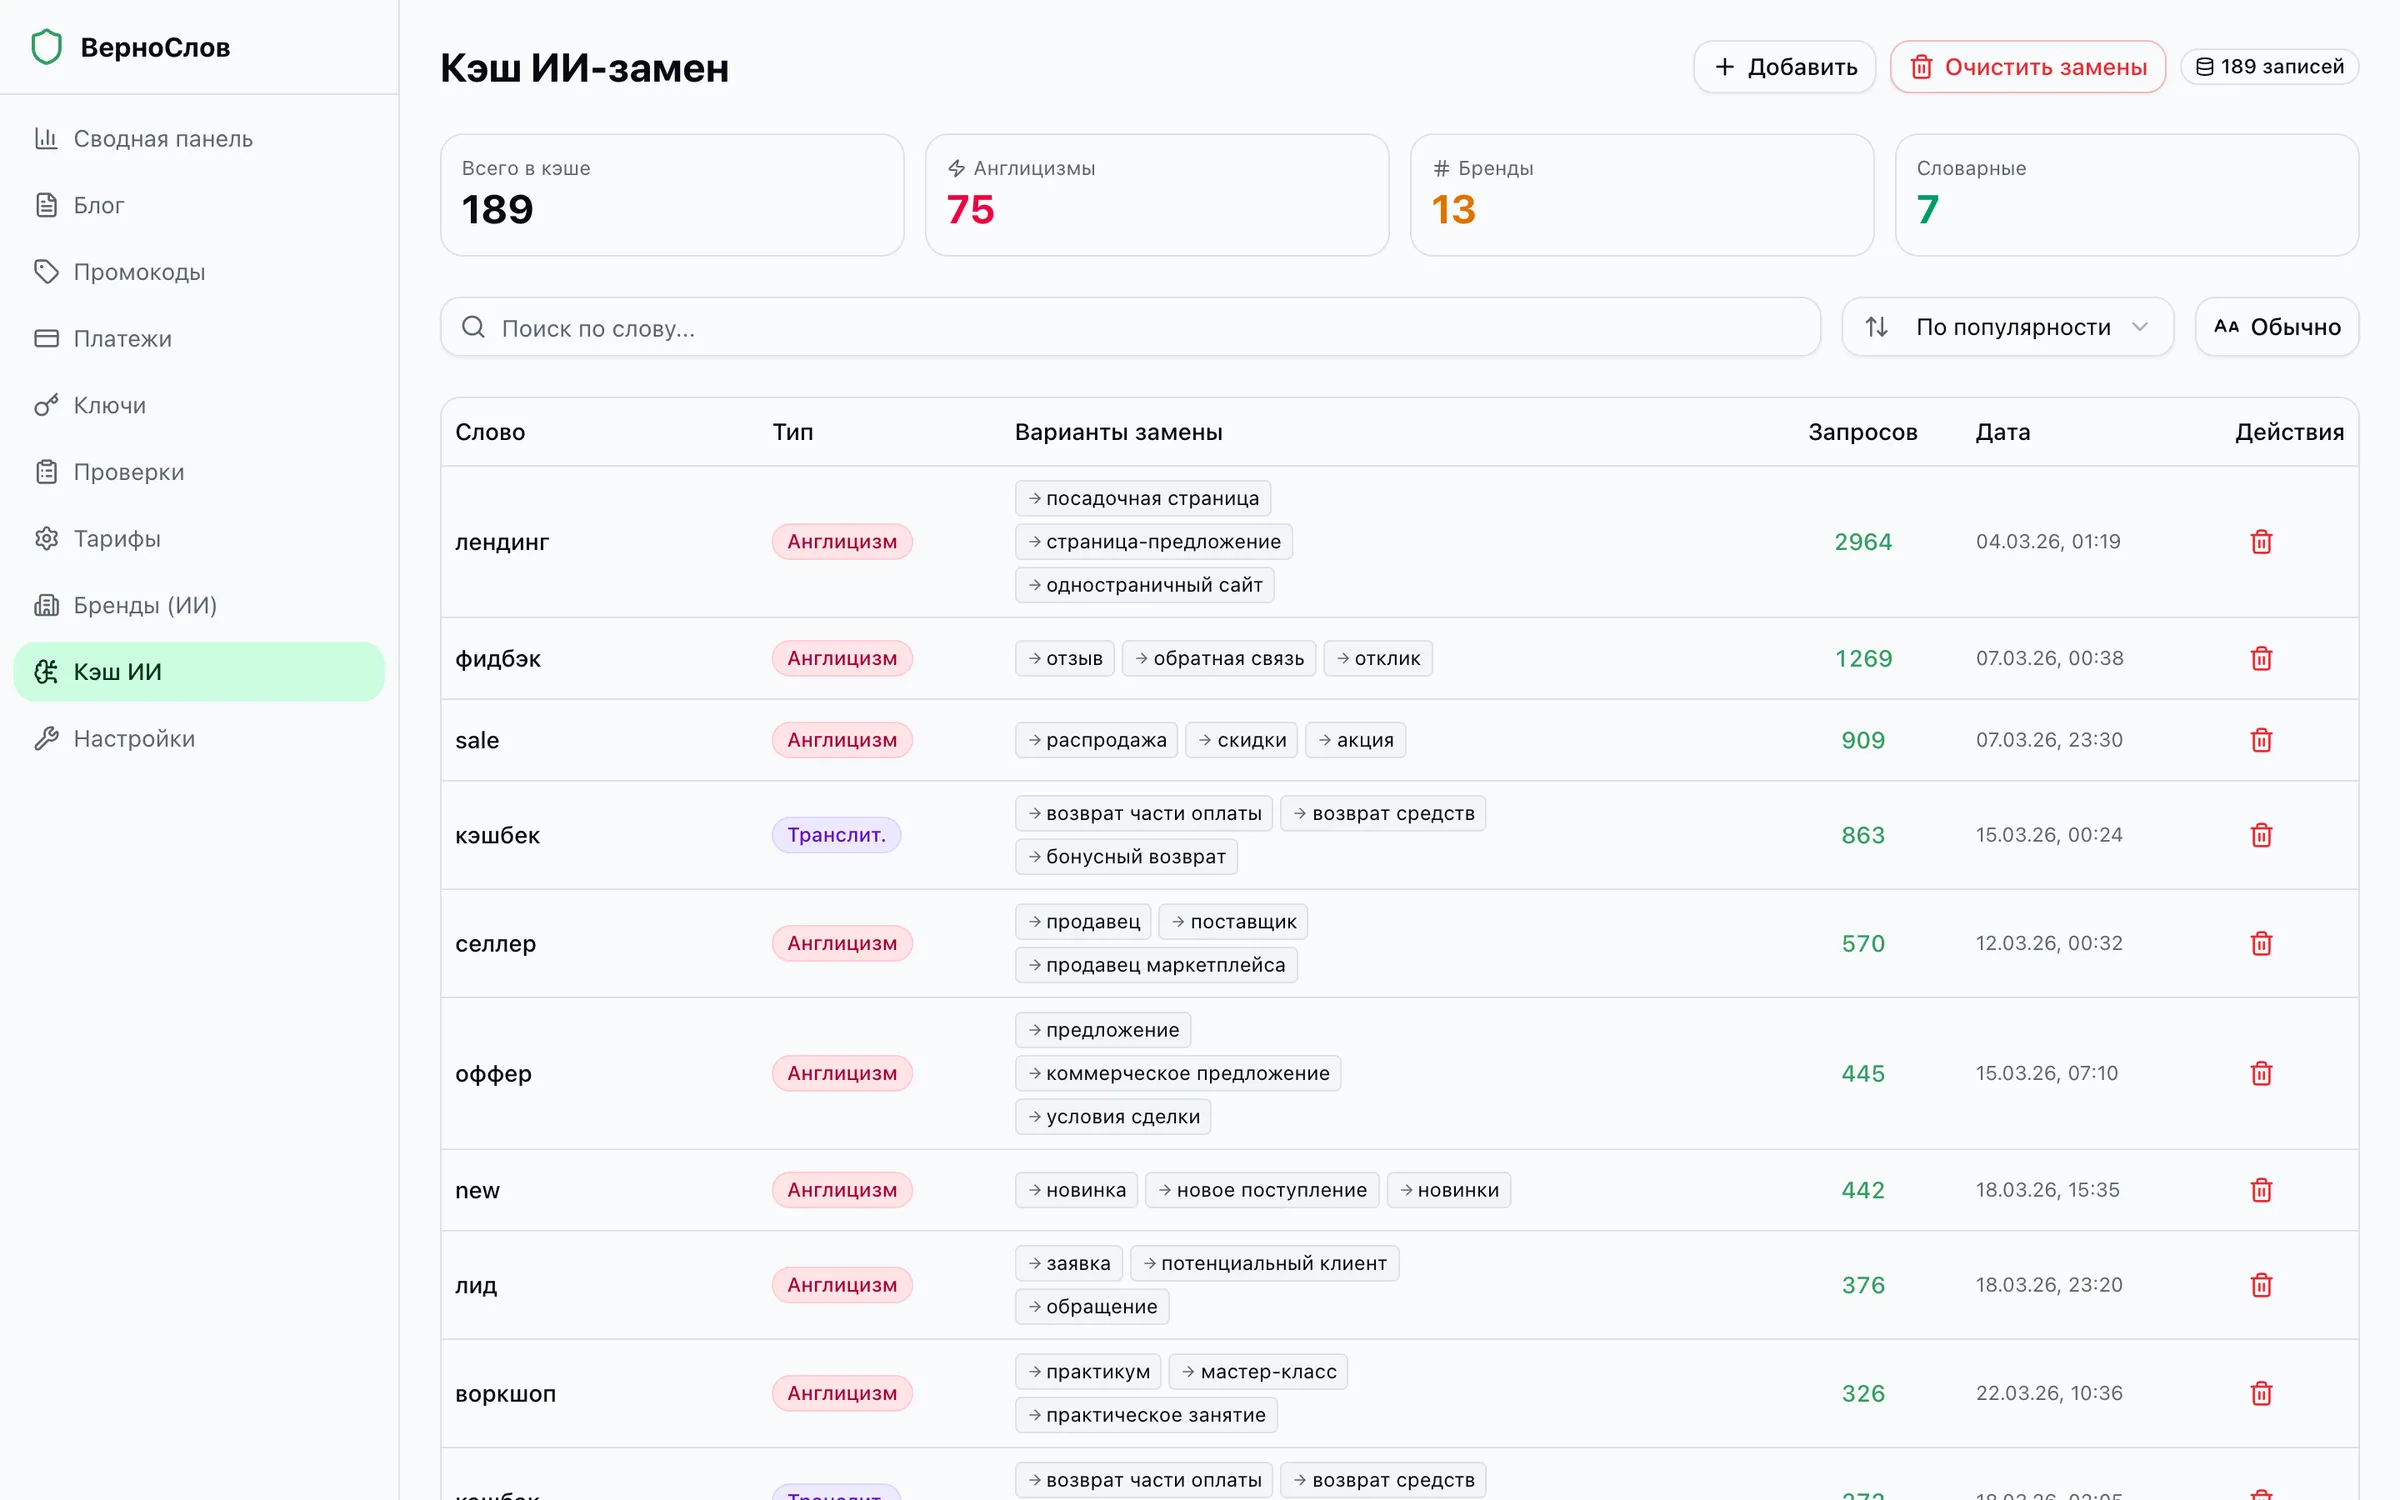Click the Транслит. tag on first кэшбек row
This screenshot has width=2400, height=1500.
point(836,835)
